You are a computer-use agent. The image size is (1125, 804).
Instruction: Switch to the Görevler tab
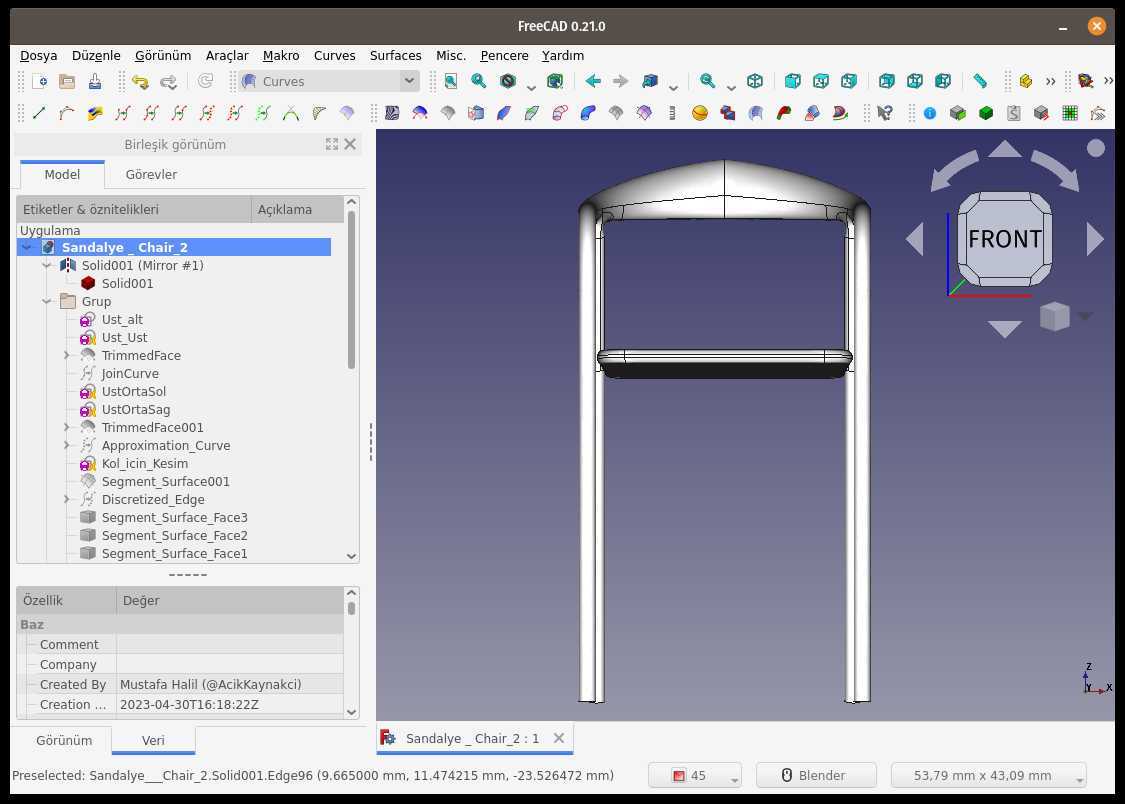point(151,174)
